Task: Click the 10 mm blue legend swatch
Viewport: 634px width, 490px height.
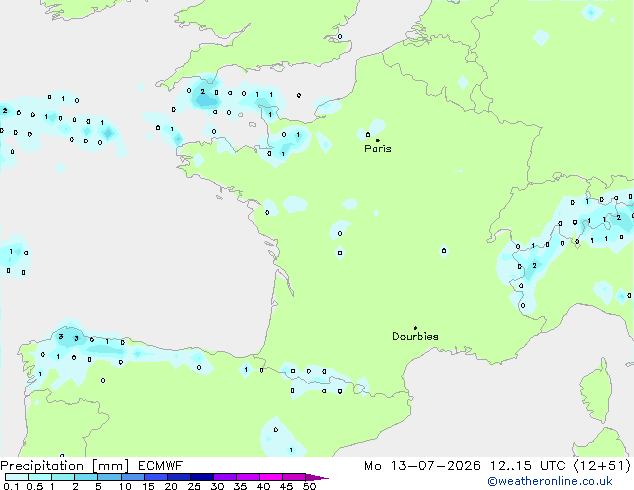Action: (133, 477)
